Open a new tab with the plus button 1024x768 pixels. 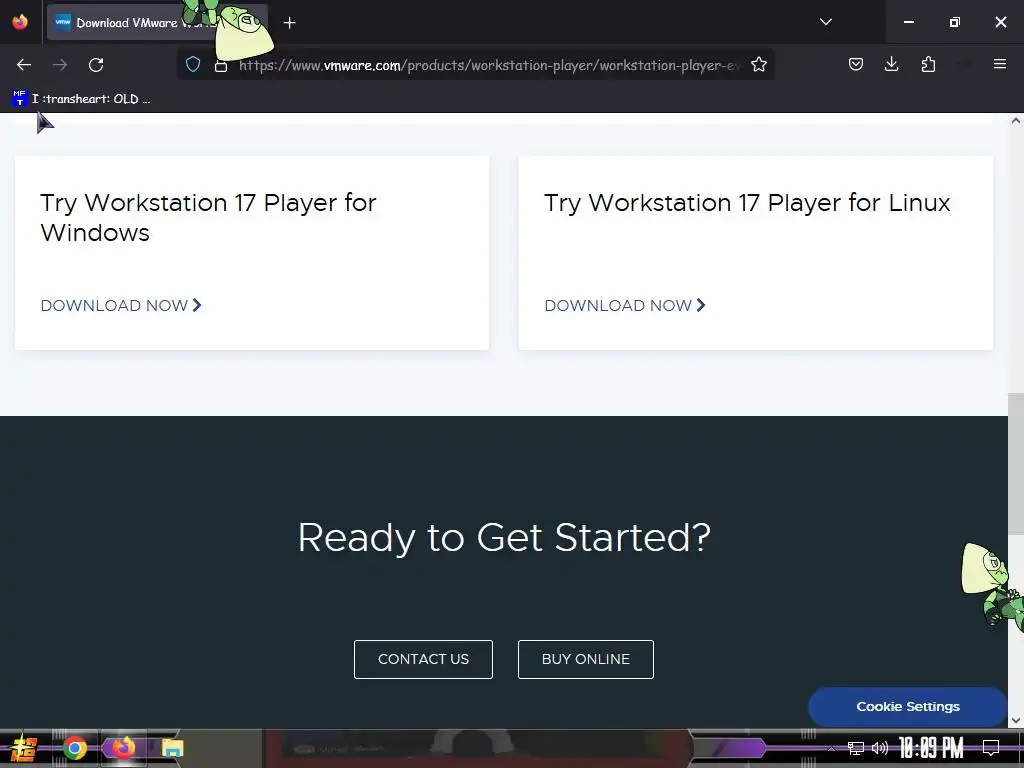point(289,23)
